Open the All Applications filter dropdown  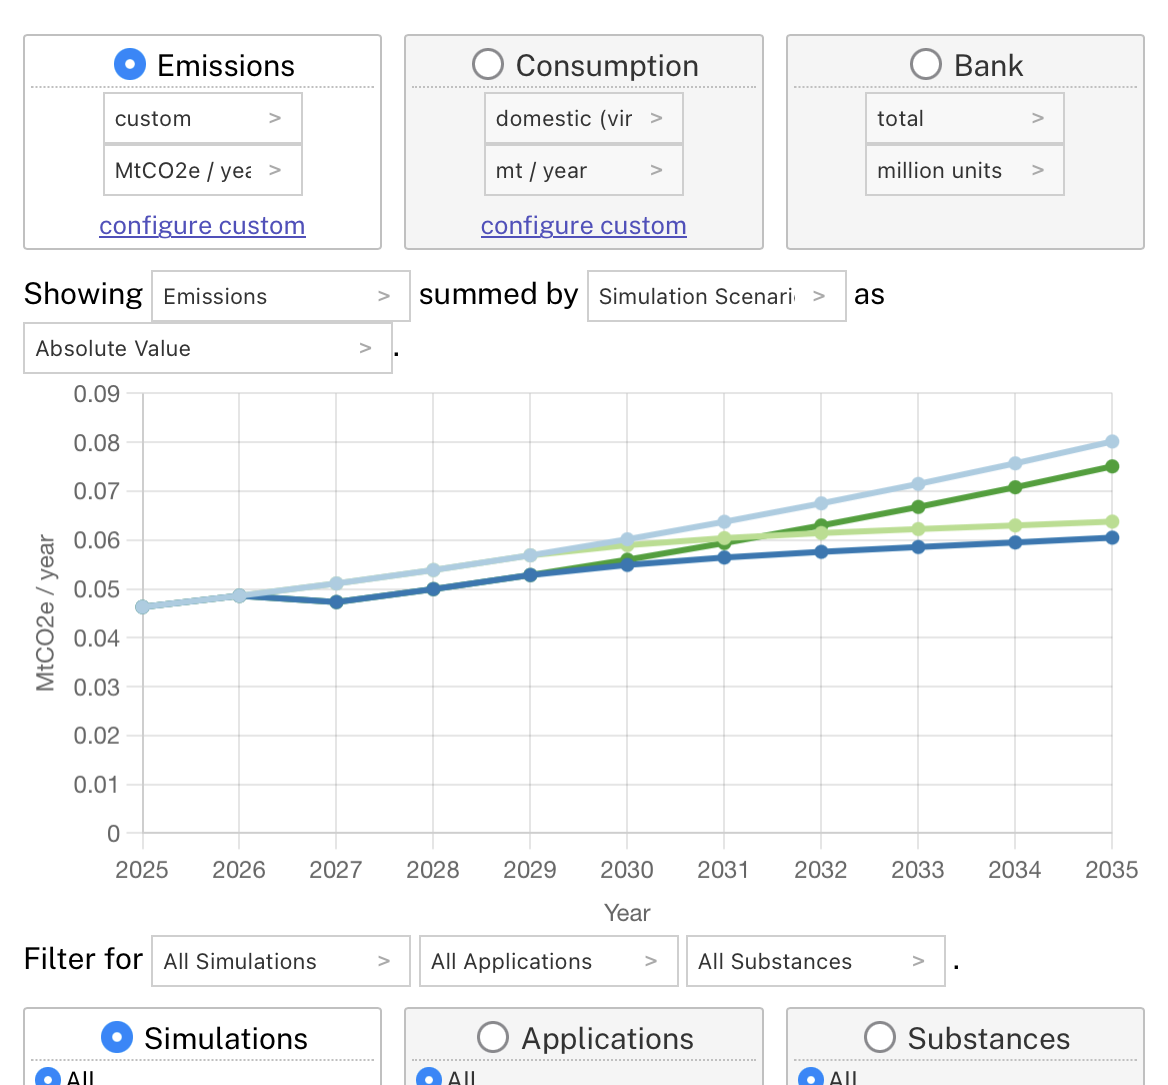tap(548, 961)
